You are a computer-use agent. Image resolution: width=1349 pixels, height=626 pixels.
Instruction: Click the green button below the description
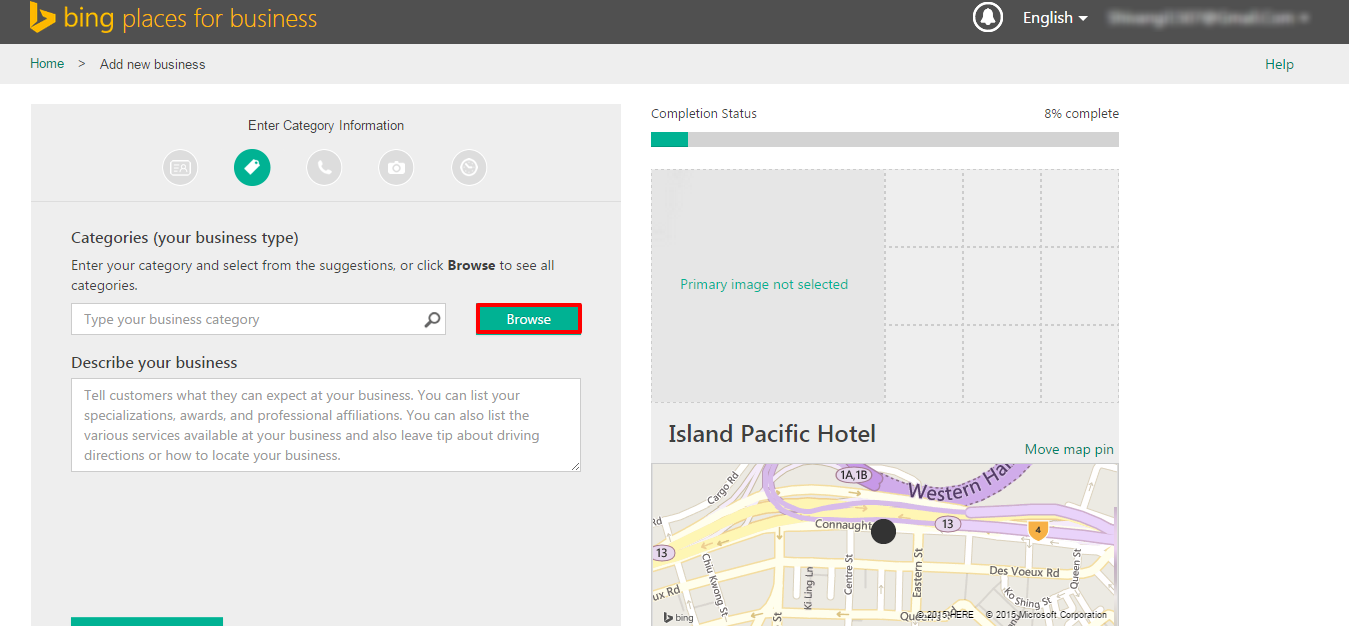[147, 622]
